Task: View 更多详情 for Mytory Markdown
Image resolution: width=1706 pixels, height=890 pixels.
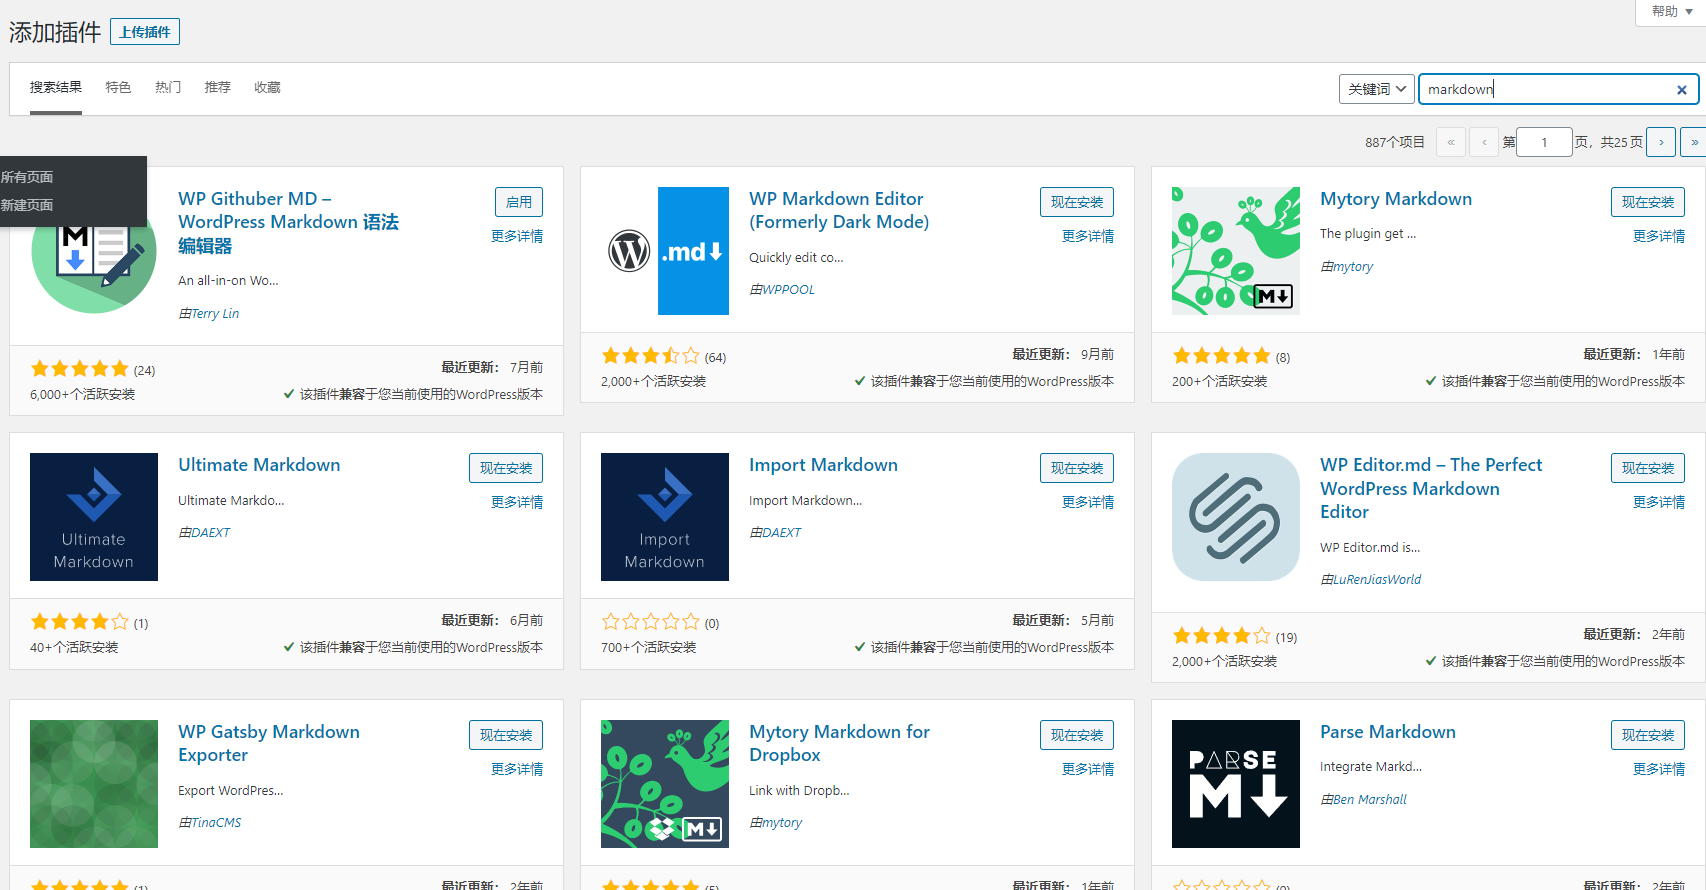Action: point(1659,237)
